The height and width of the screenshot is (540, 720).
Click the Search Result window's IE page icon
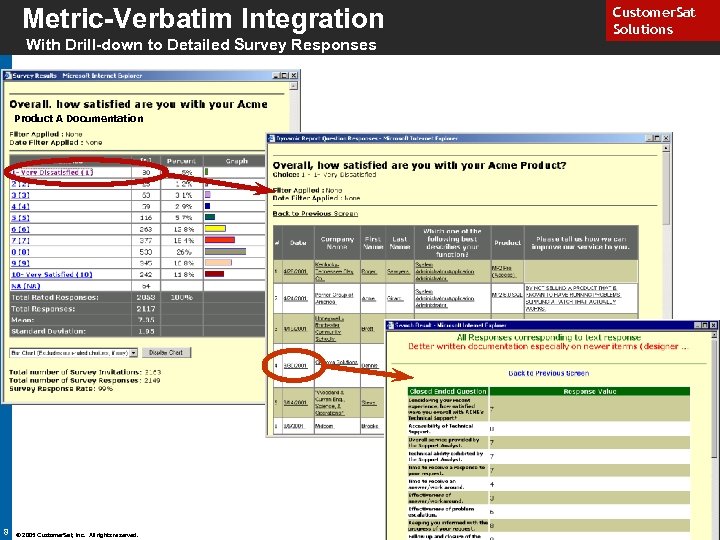pos(391,325)
